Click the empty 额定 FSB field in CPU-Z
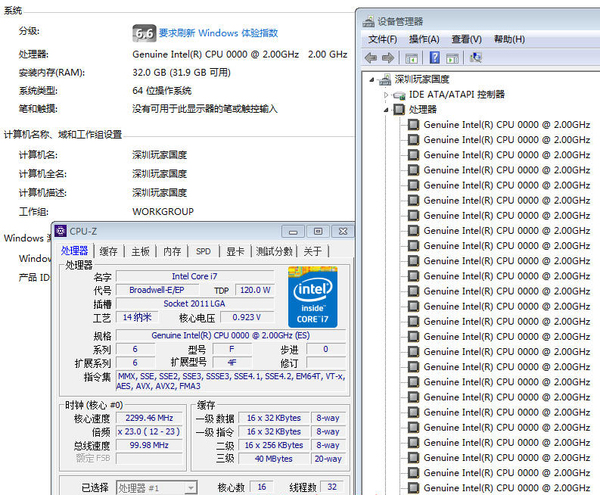Image resolution: width=600 pixels, height=495 pixels. [x=149, y=459]
